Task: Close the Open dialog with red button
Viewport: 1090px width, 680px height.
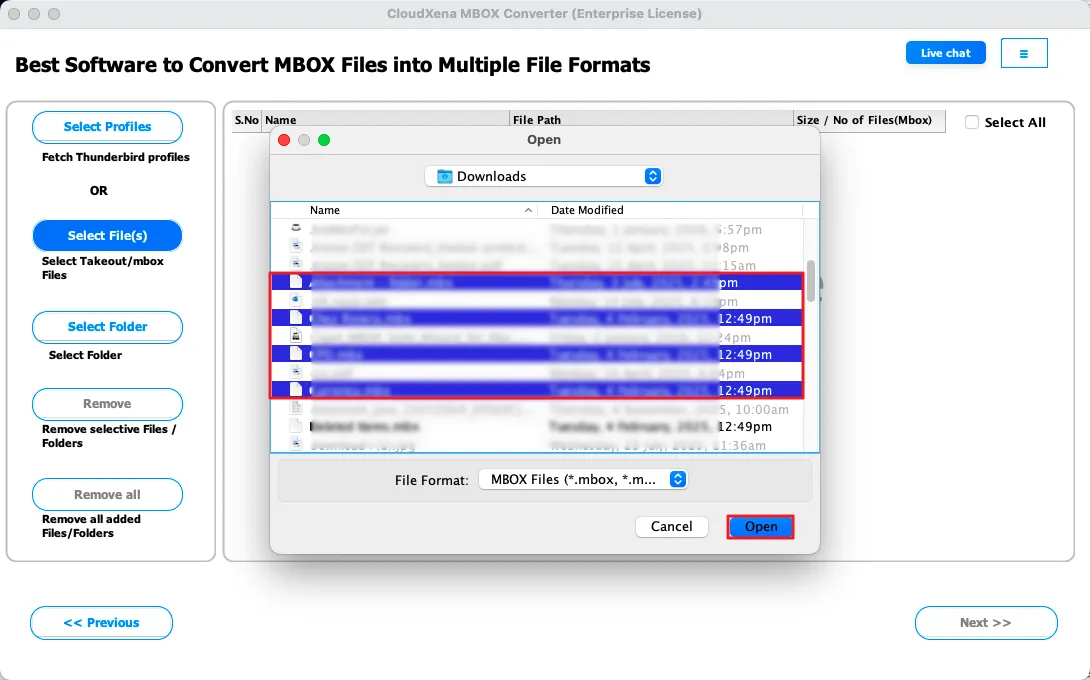Action: (x=284, y=140)
